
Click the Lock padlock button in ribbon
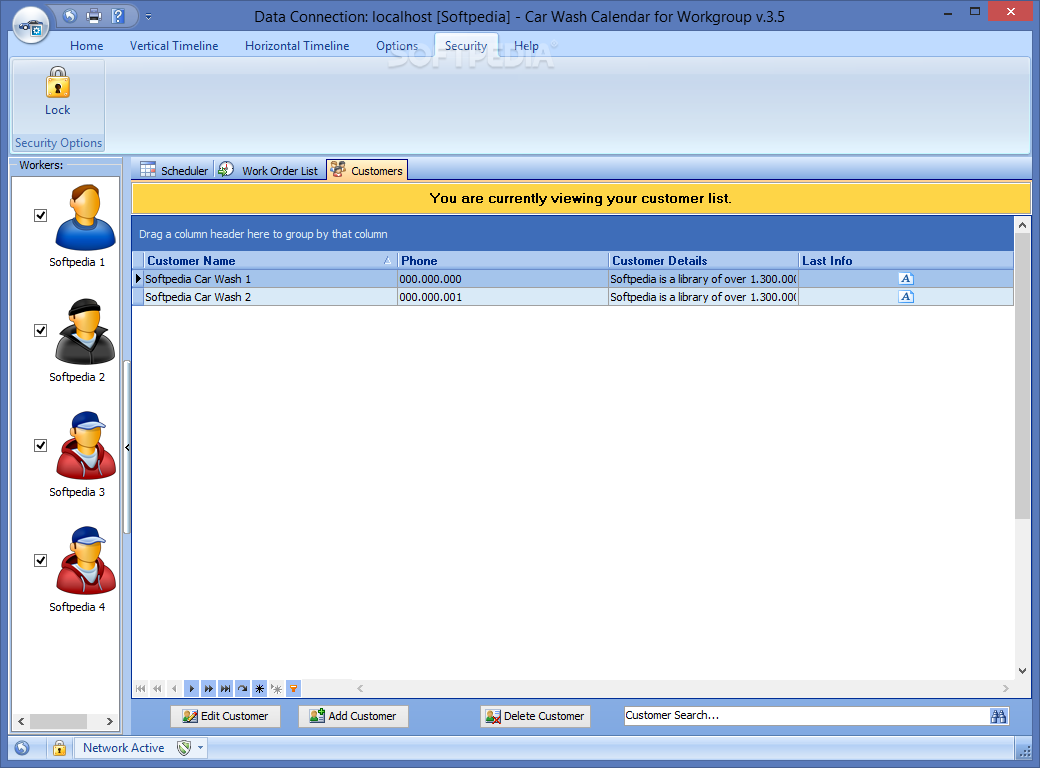[x=58, y=92]
